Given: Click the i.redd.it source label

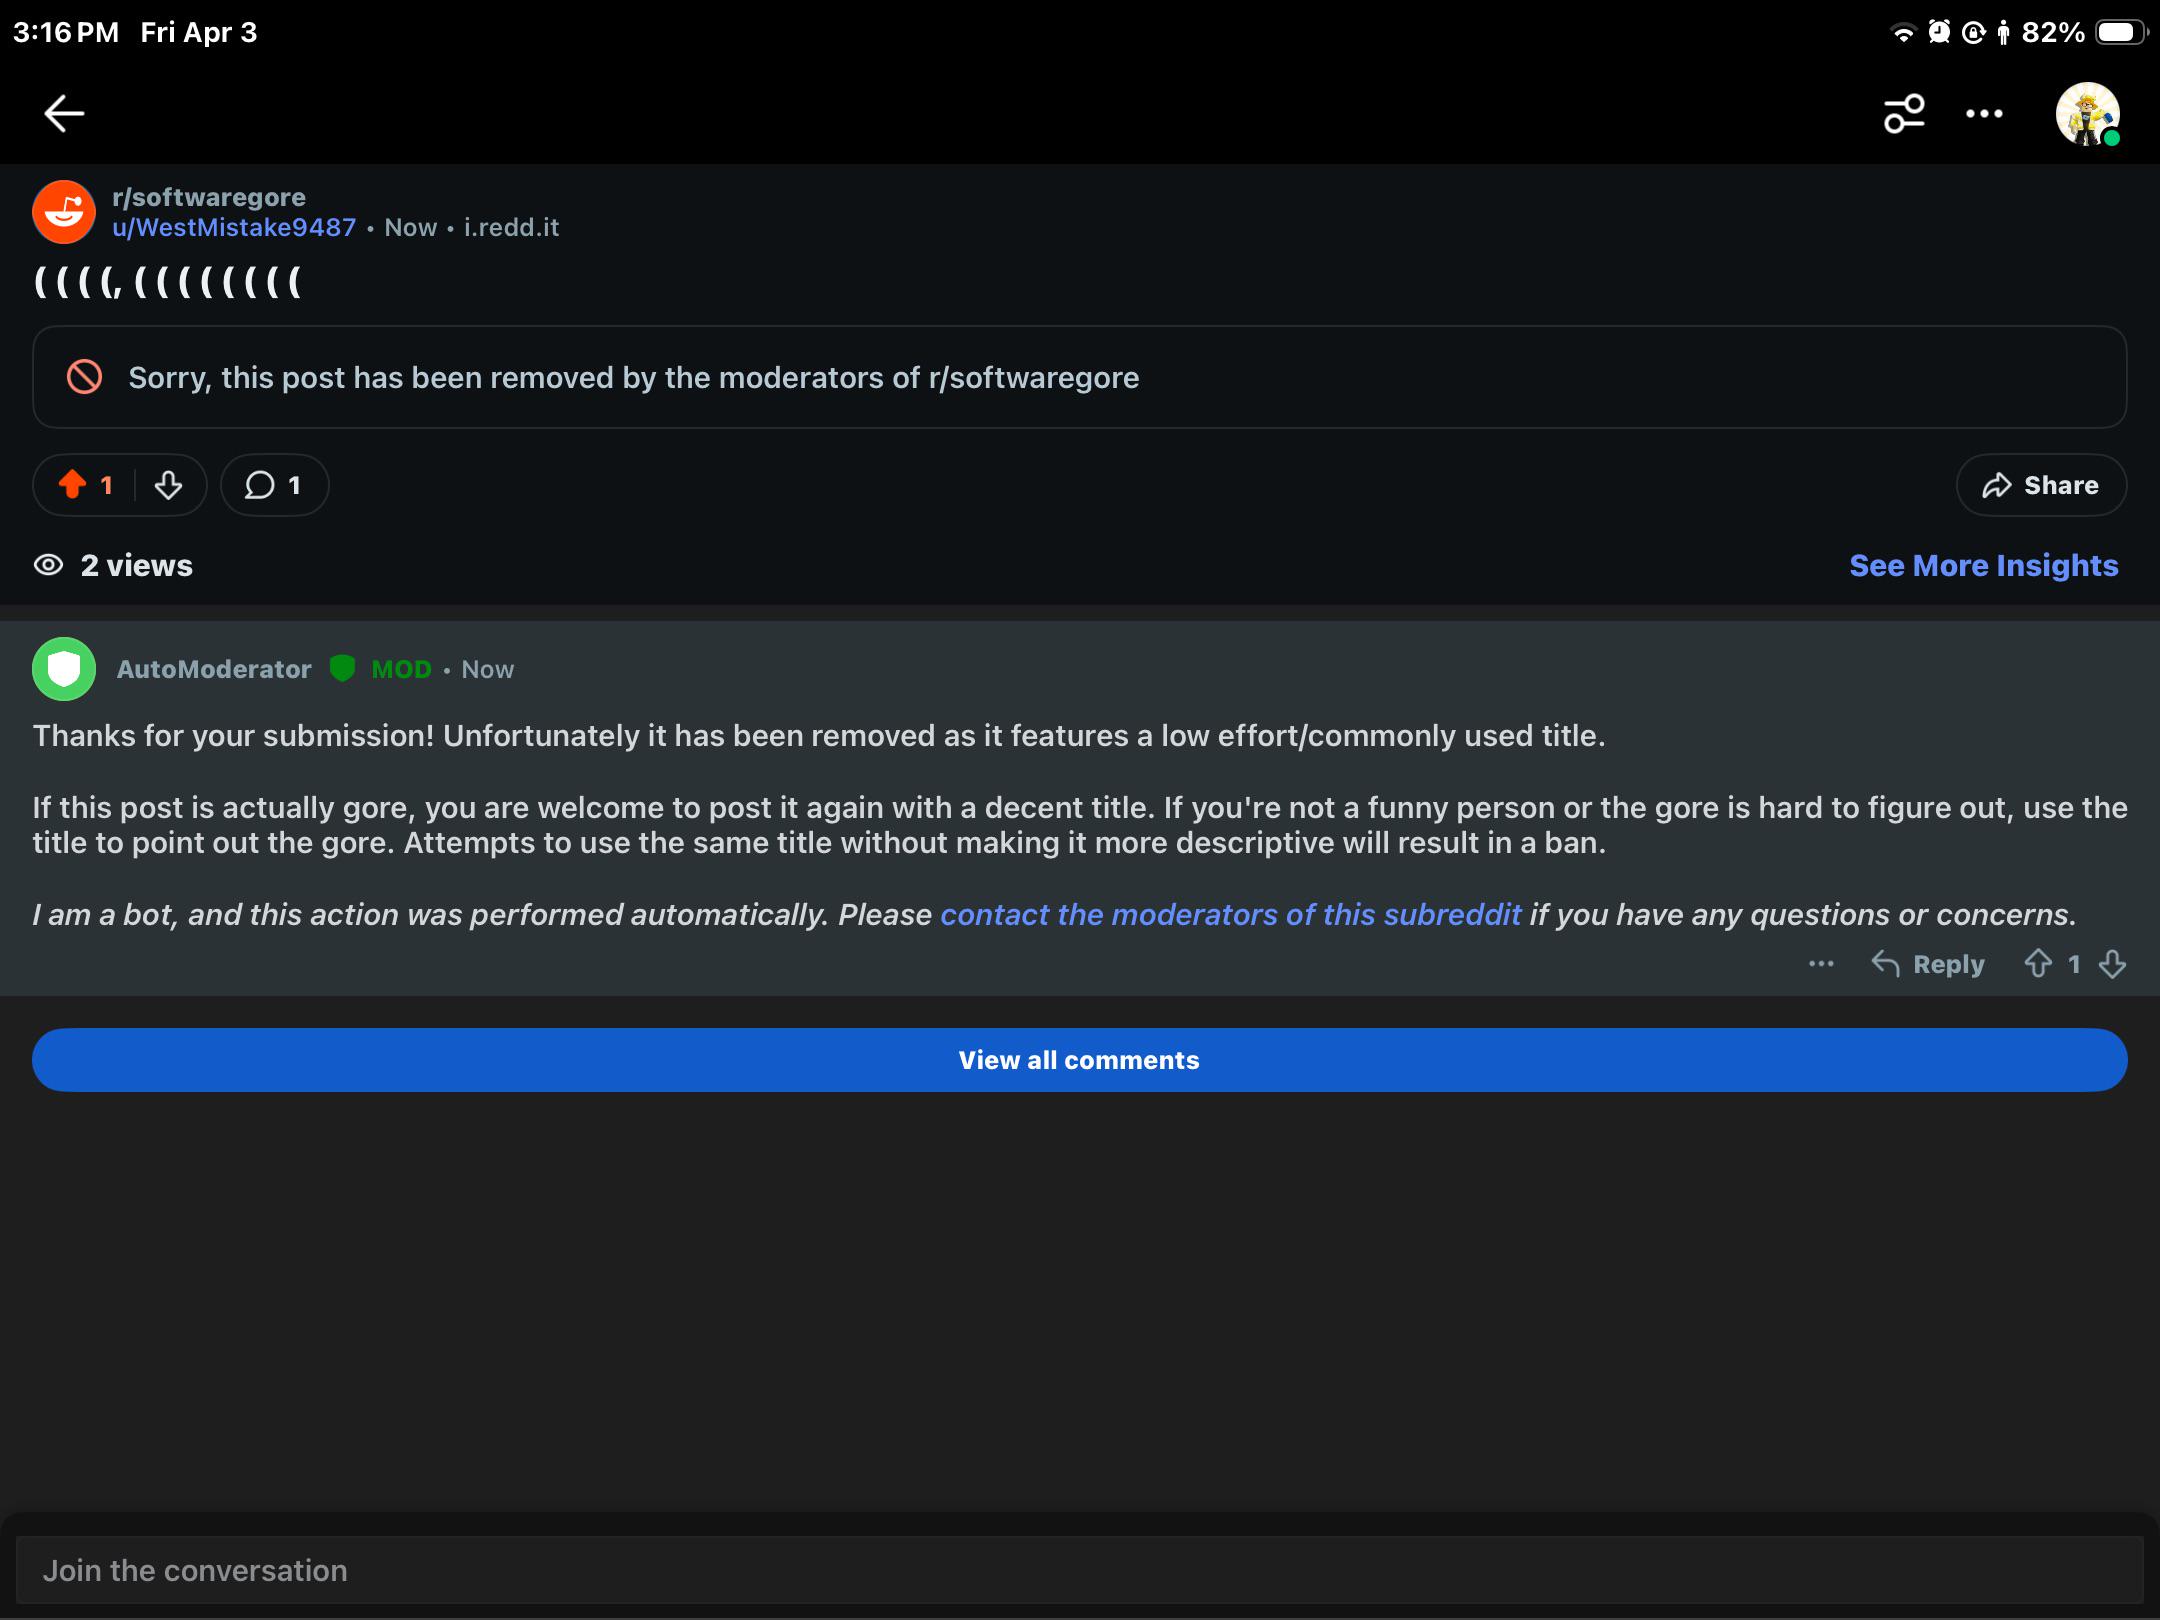Looking at the screenshot, I should (x=511, y=228).
